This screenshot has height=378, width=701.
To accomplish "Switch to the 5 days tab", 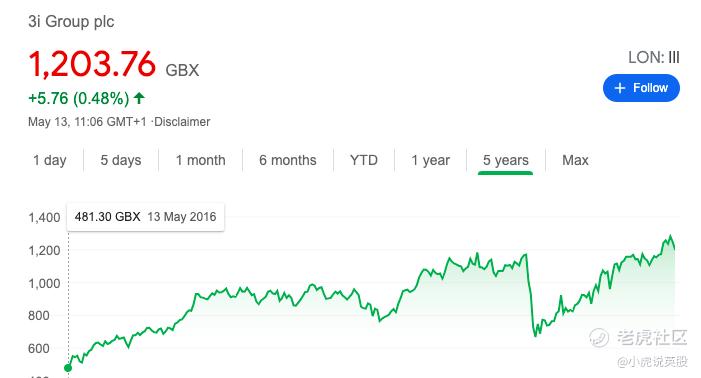I will click(x=121, y=160).
